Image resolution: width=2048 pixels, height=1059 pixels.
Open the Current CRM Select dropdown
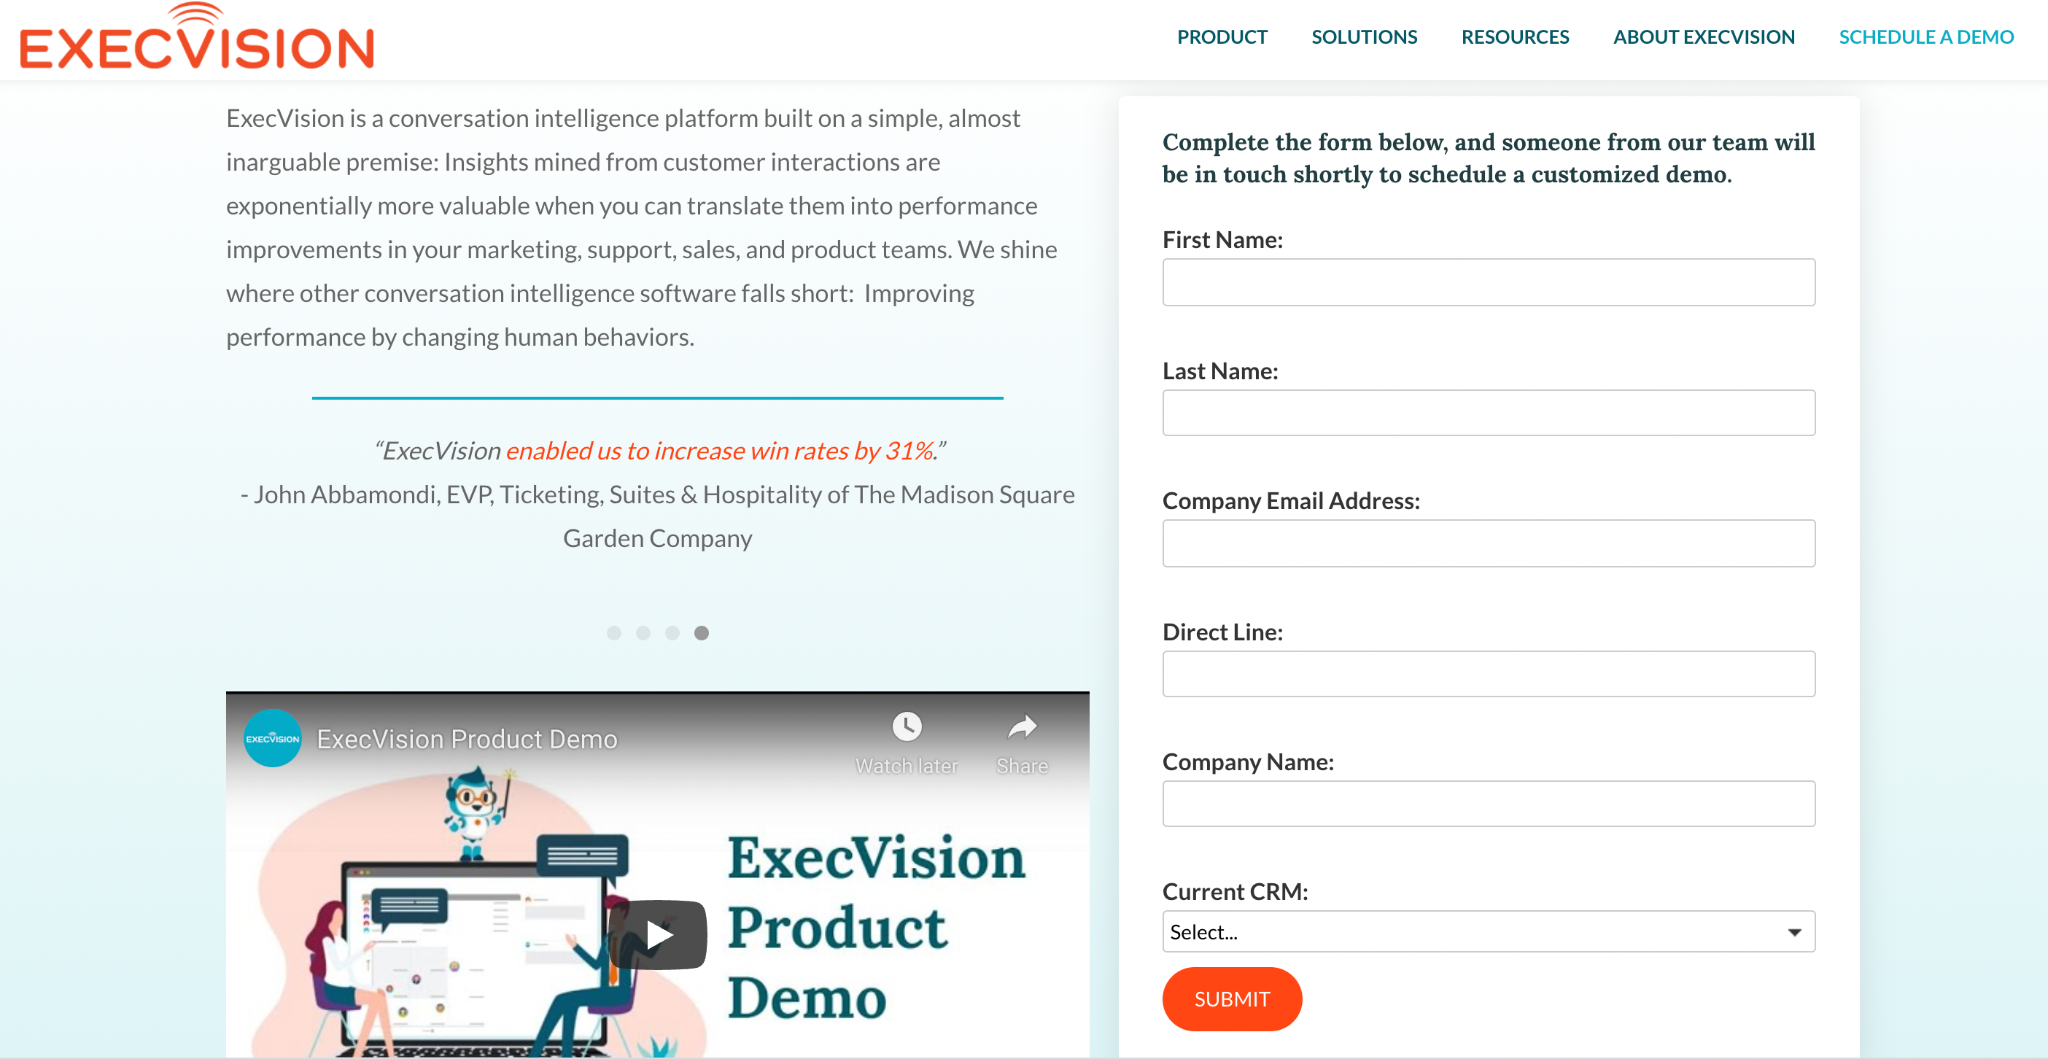pos(1488,932)
